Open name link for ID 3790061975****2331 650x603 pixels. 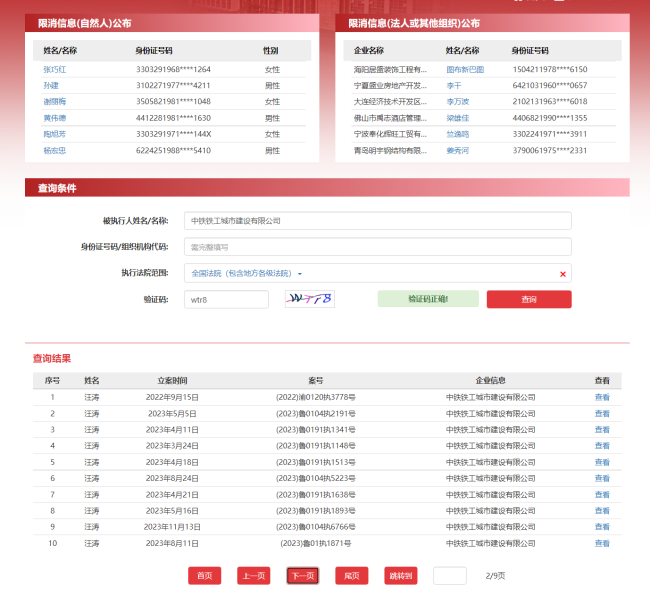(x=458, y=150)
